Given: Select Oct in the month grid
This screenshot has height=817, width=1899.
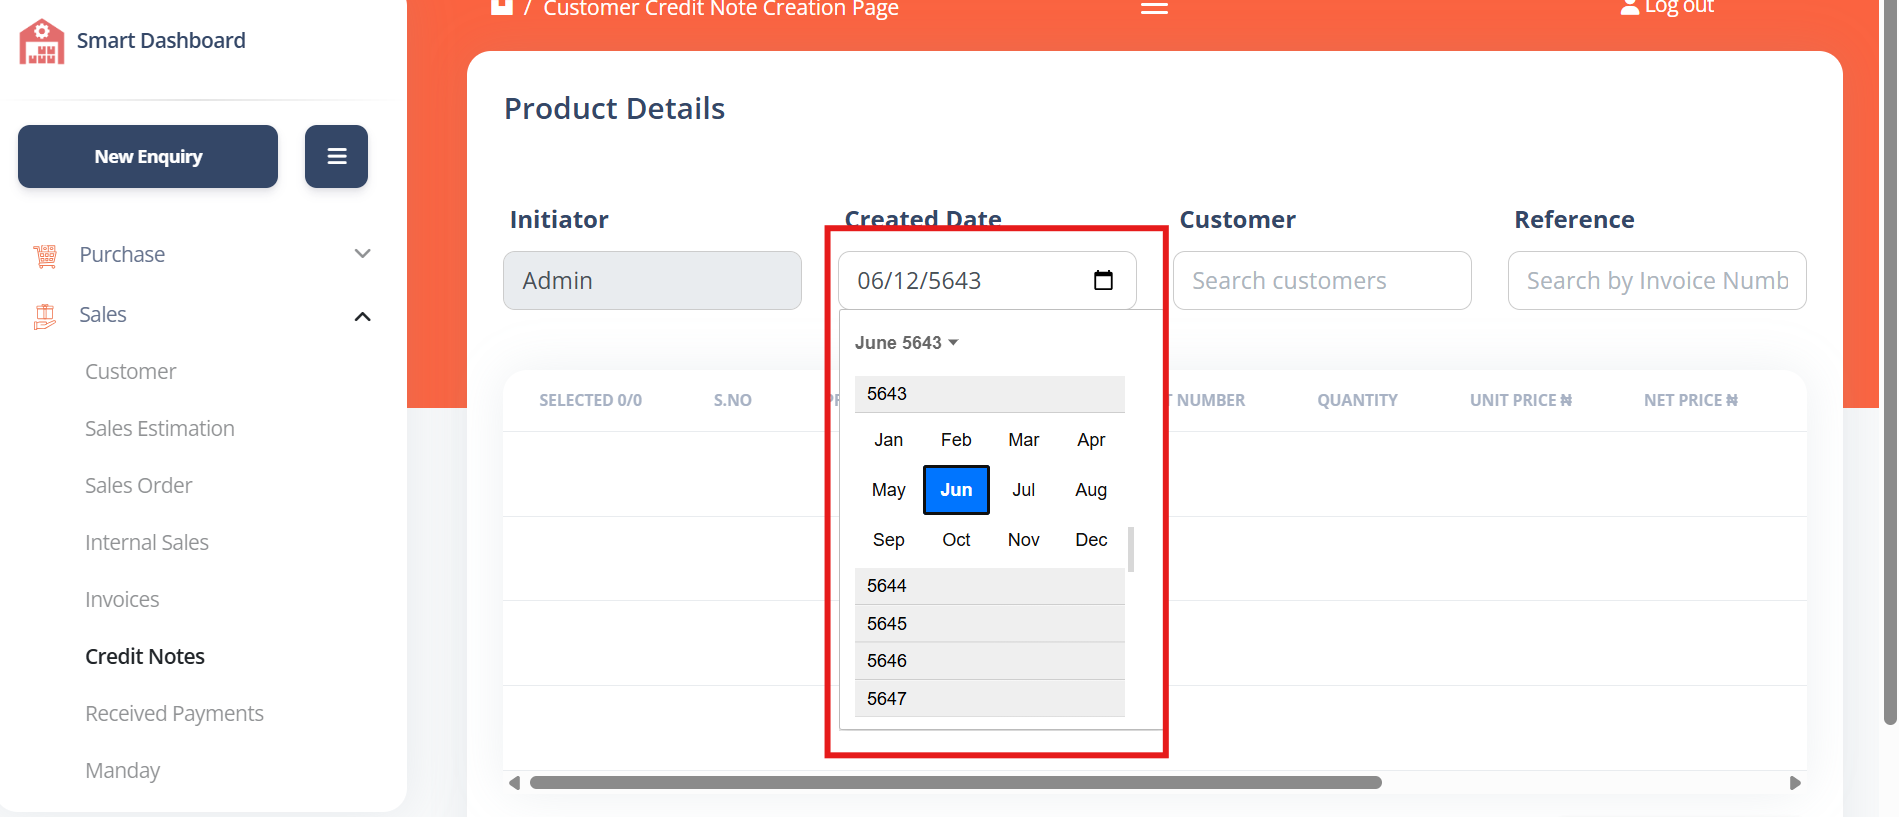Looking at the screenshot, I should click(x=956, y=540).
